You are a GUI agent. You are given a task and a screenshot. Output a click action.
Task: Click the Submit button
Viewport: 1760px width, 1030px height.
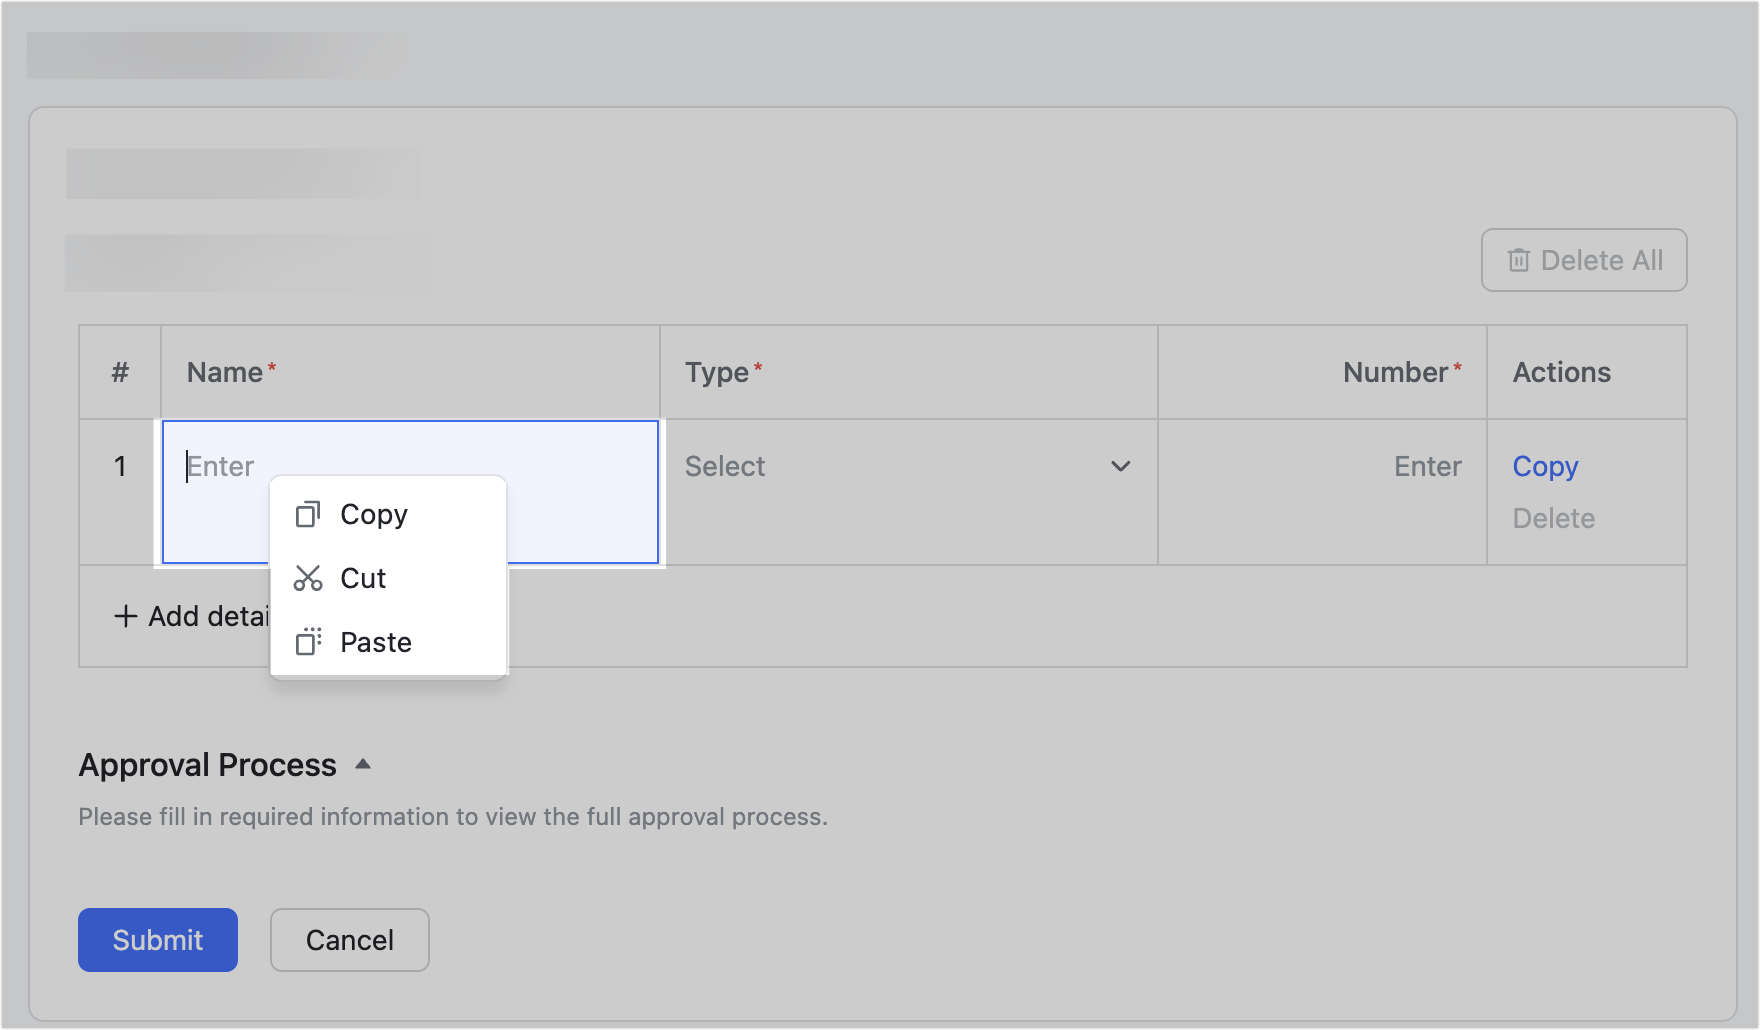coord(157,940)
